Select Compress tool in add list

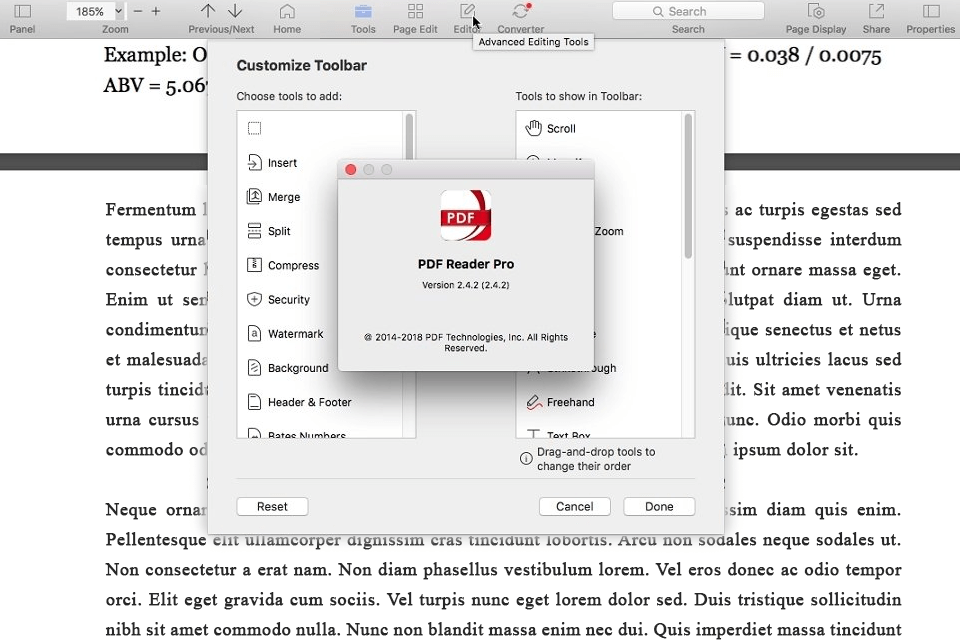(319, 266)
